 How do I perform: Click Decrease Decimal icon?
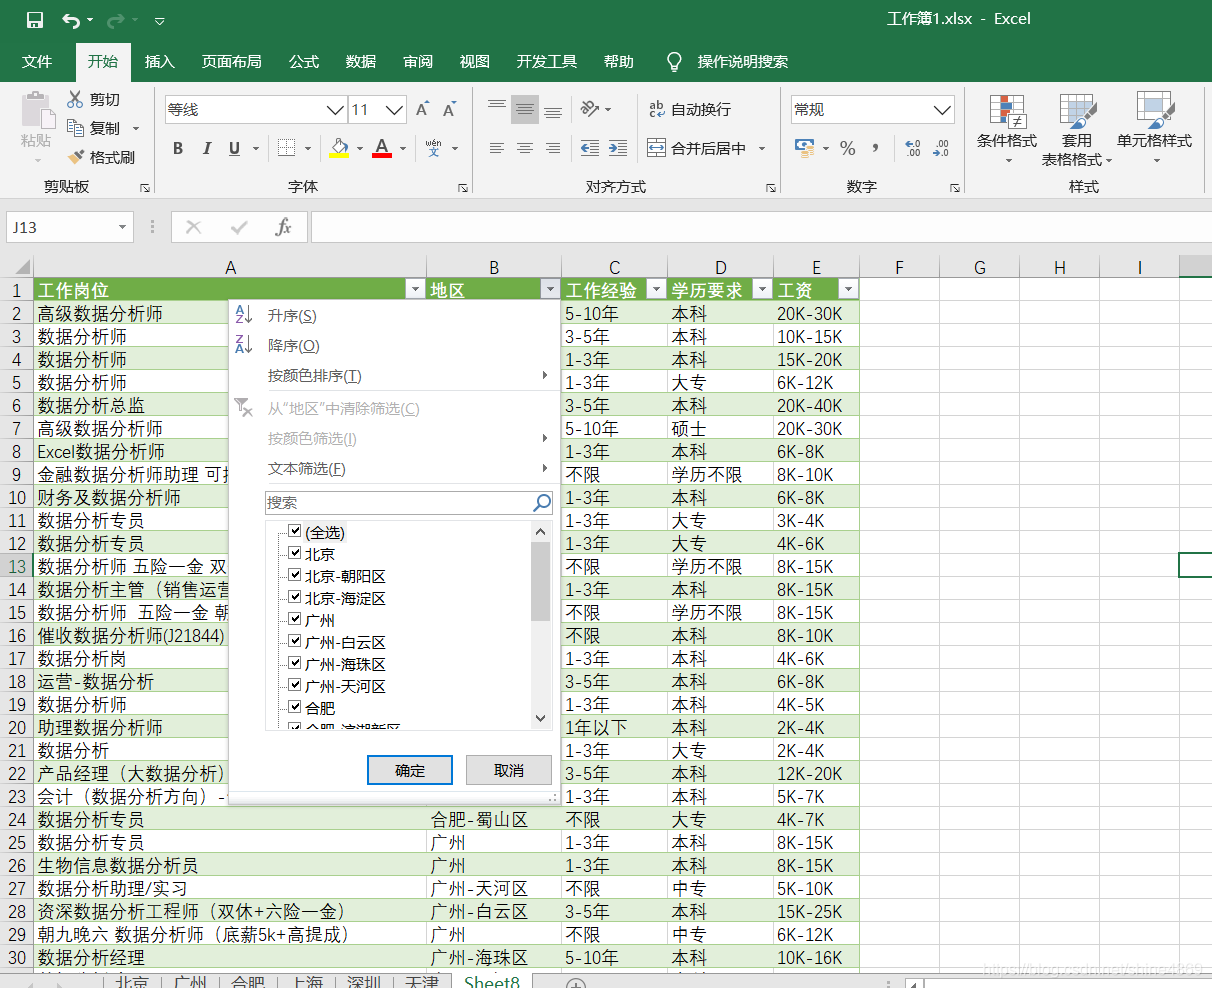[941, 148]
